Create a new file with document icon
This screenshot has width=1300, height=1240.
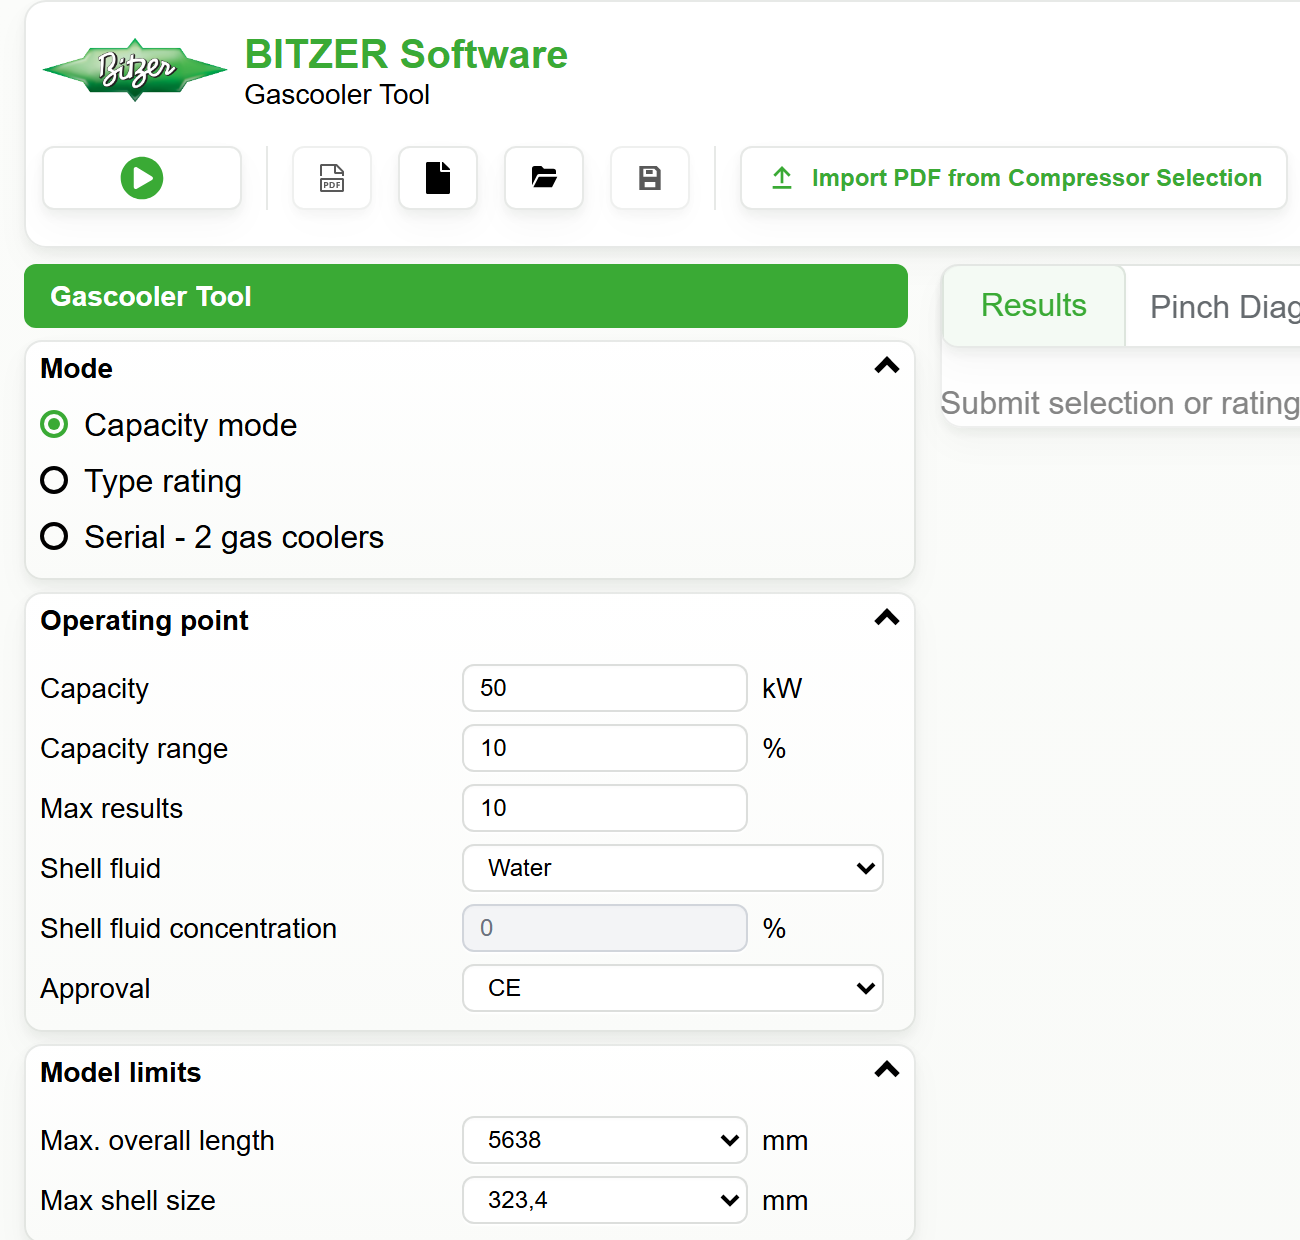click(x=438, y=178)
